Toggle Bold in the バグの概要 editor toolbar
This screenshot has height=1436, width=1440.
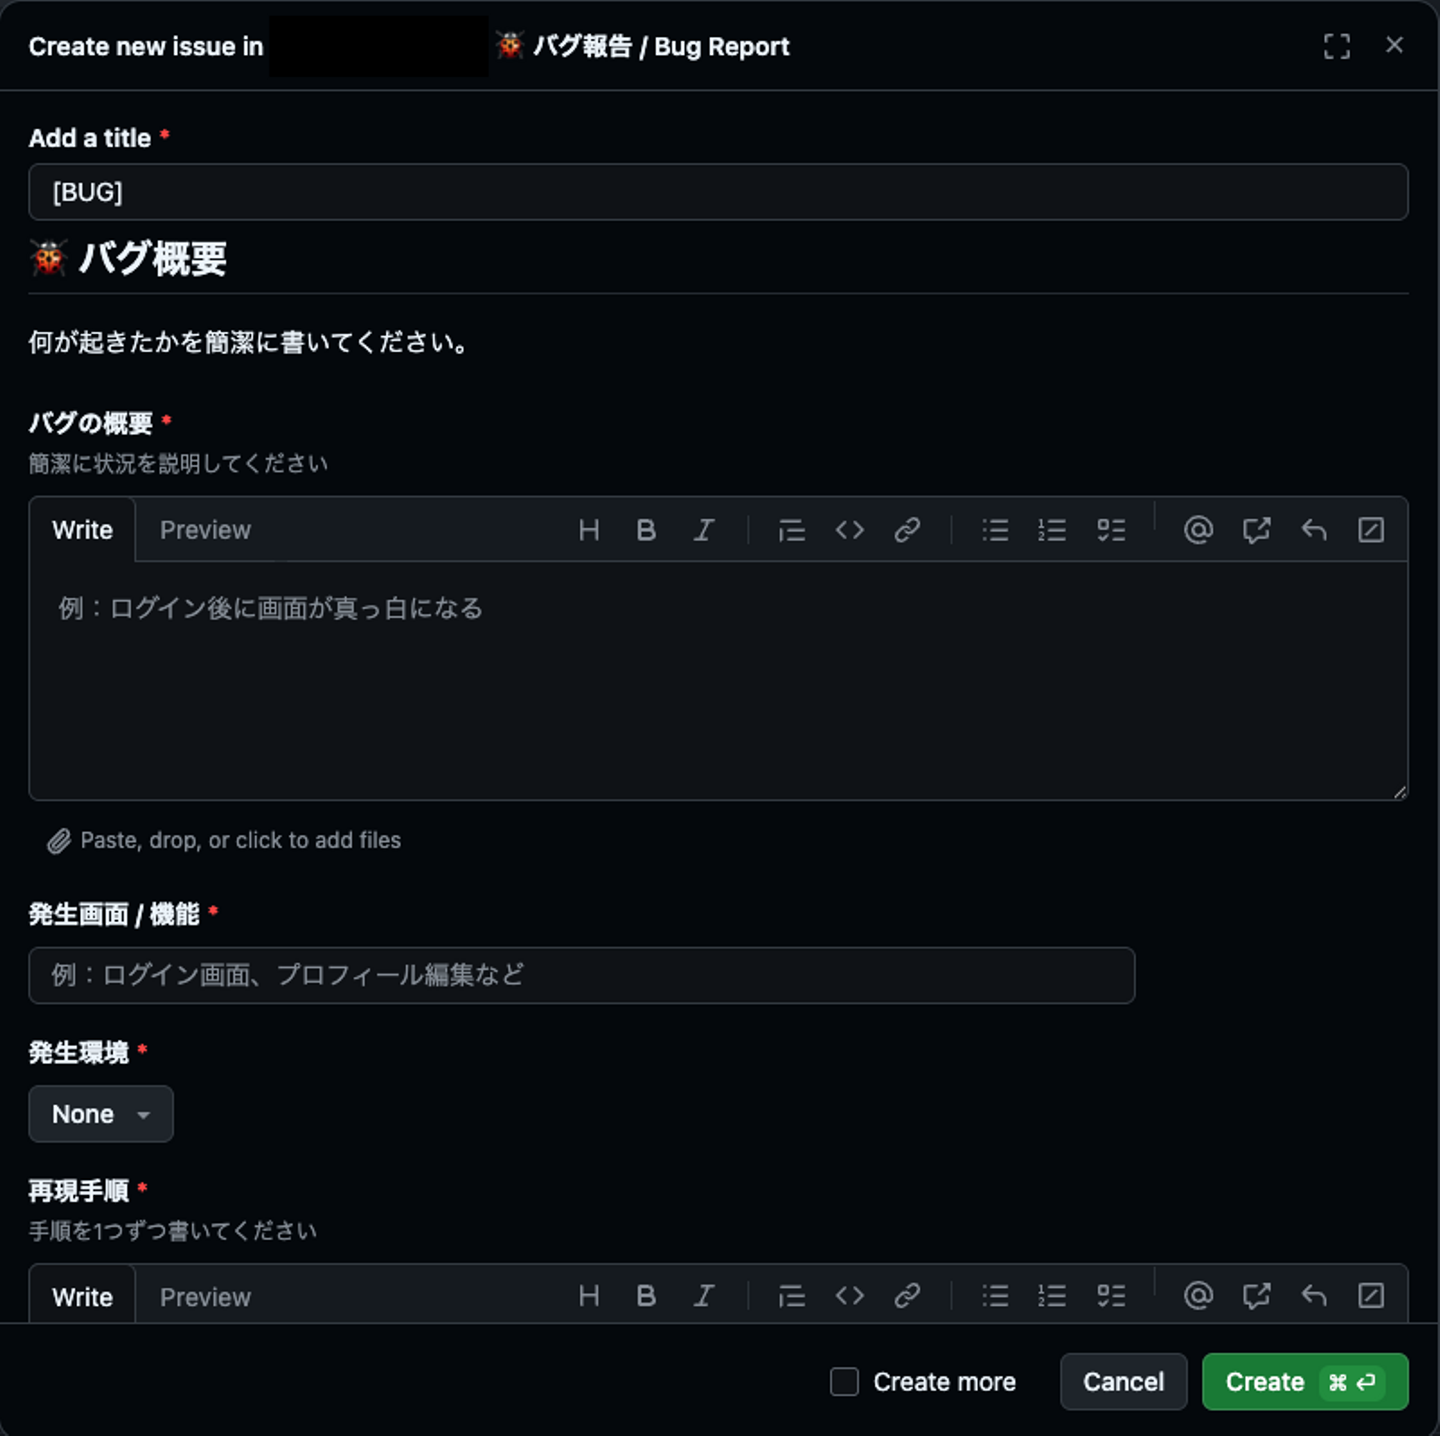(646, 530)
